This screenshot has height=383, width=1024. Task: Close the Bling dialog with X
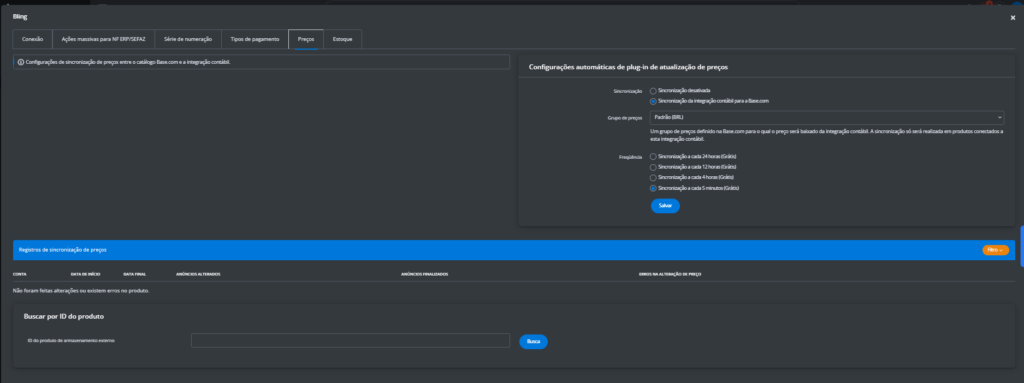pos(1013,18)
